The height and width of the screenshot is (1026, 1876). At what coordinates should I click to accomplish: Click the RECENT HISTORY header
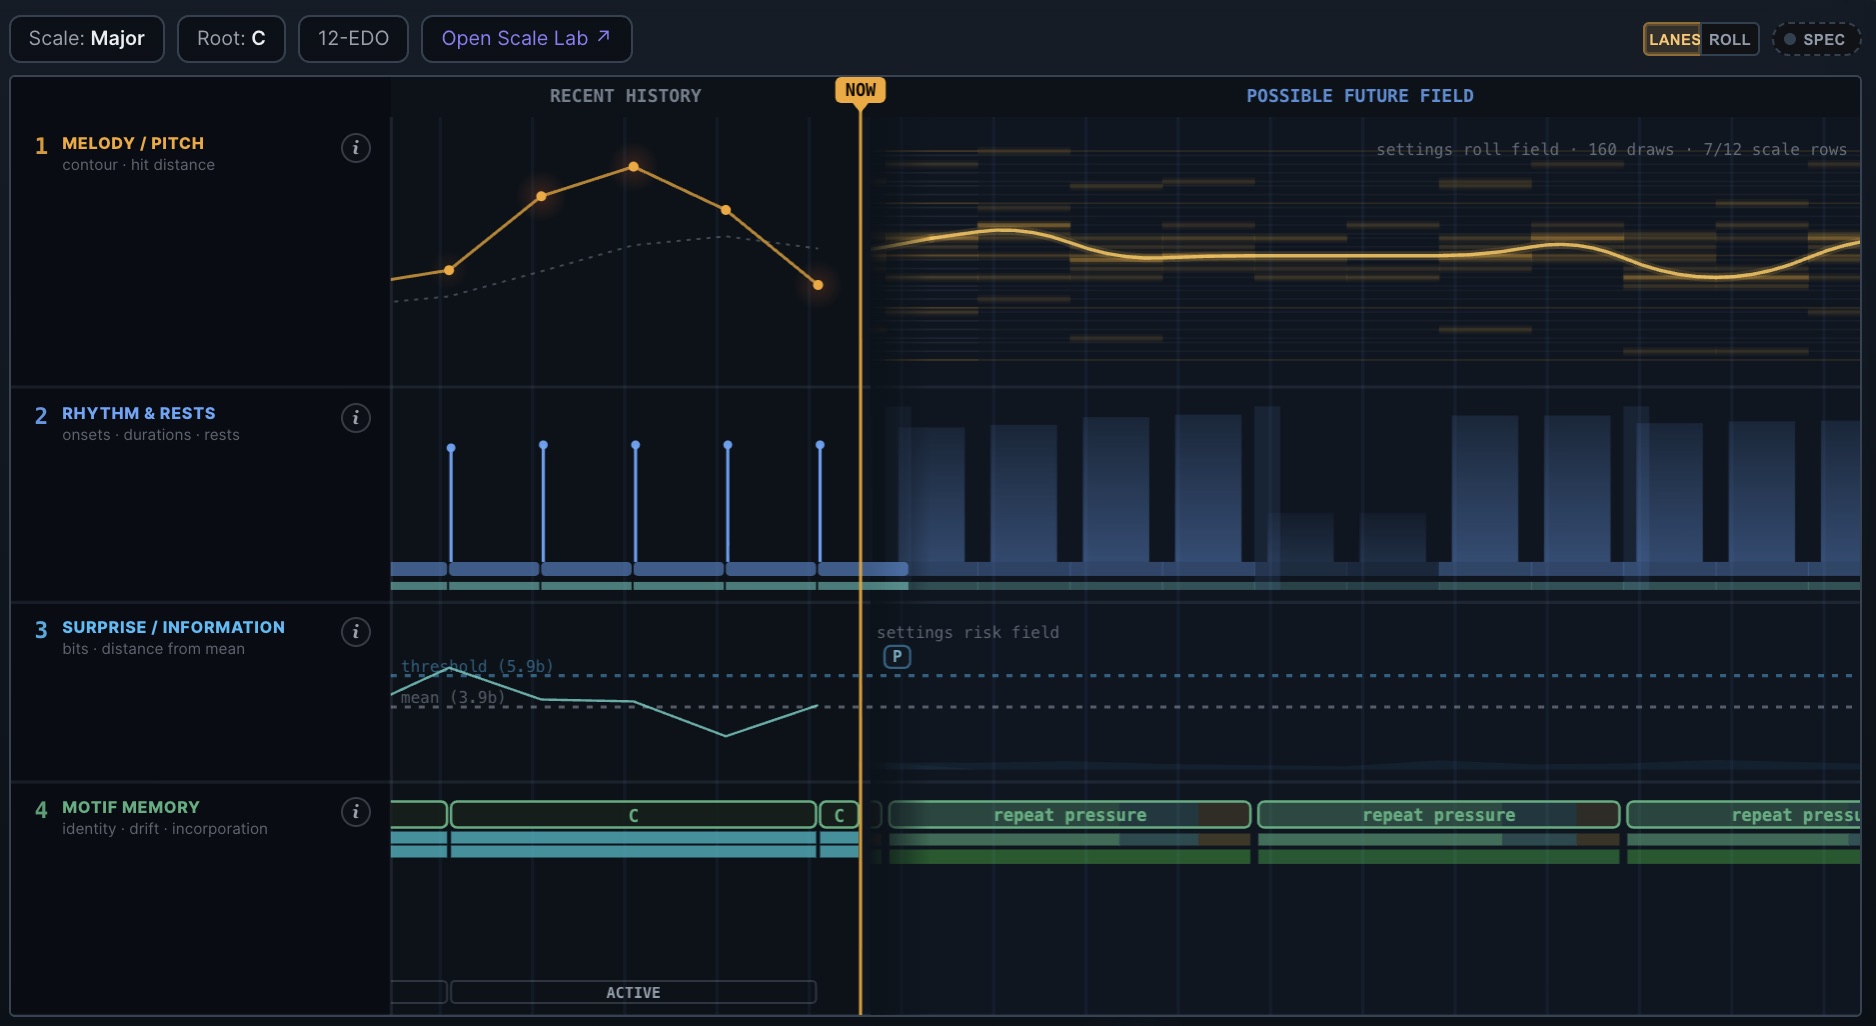(625, 96)
